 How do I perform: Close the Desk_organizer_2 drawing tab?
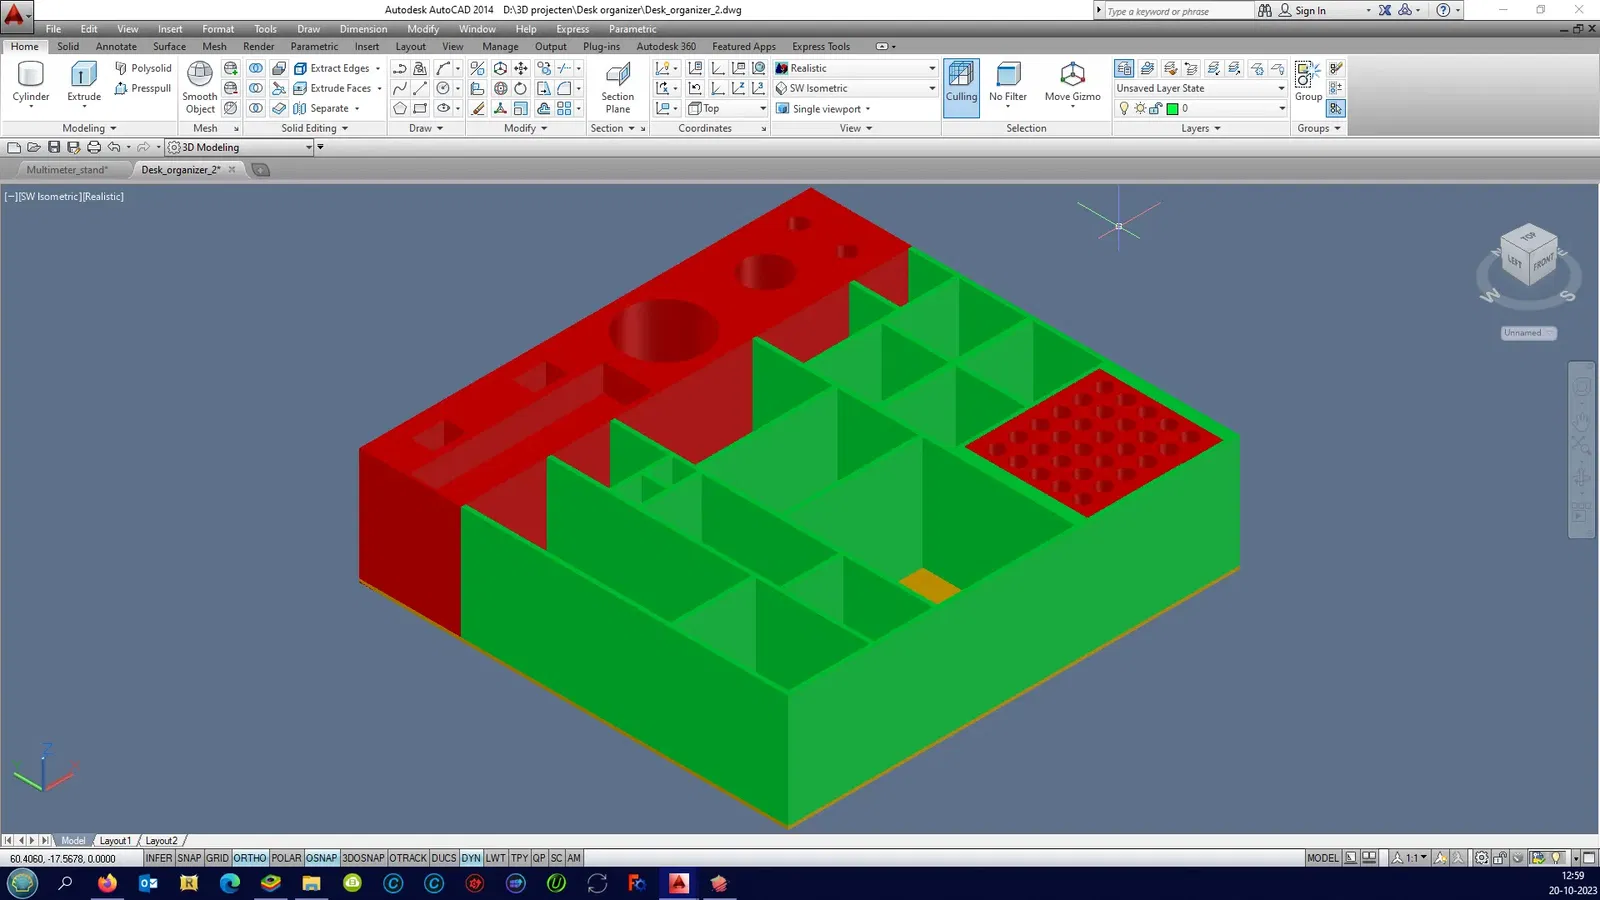pyautogui.click(x=232, y=170)
